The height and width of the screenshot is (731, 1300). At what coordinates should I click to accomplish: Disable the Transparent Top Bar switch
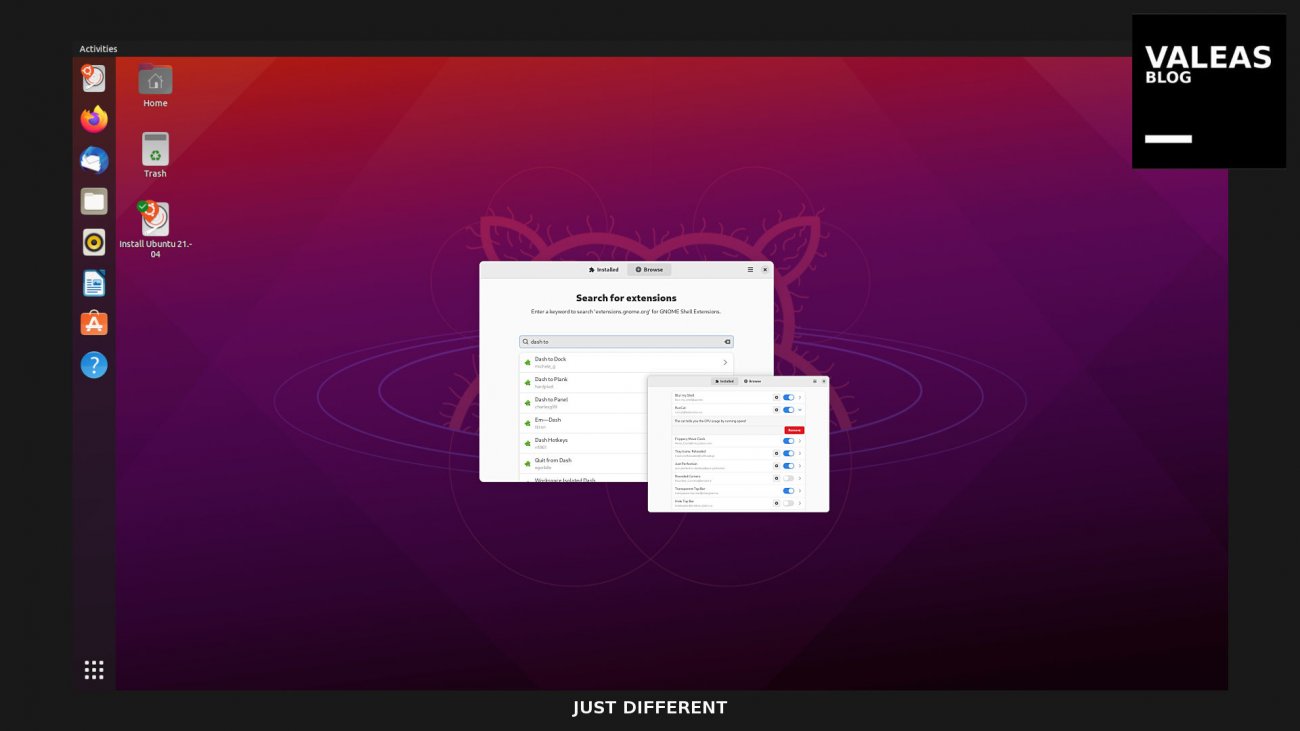tap(789, 491)
